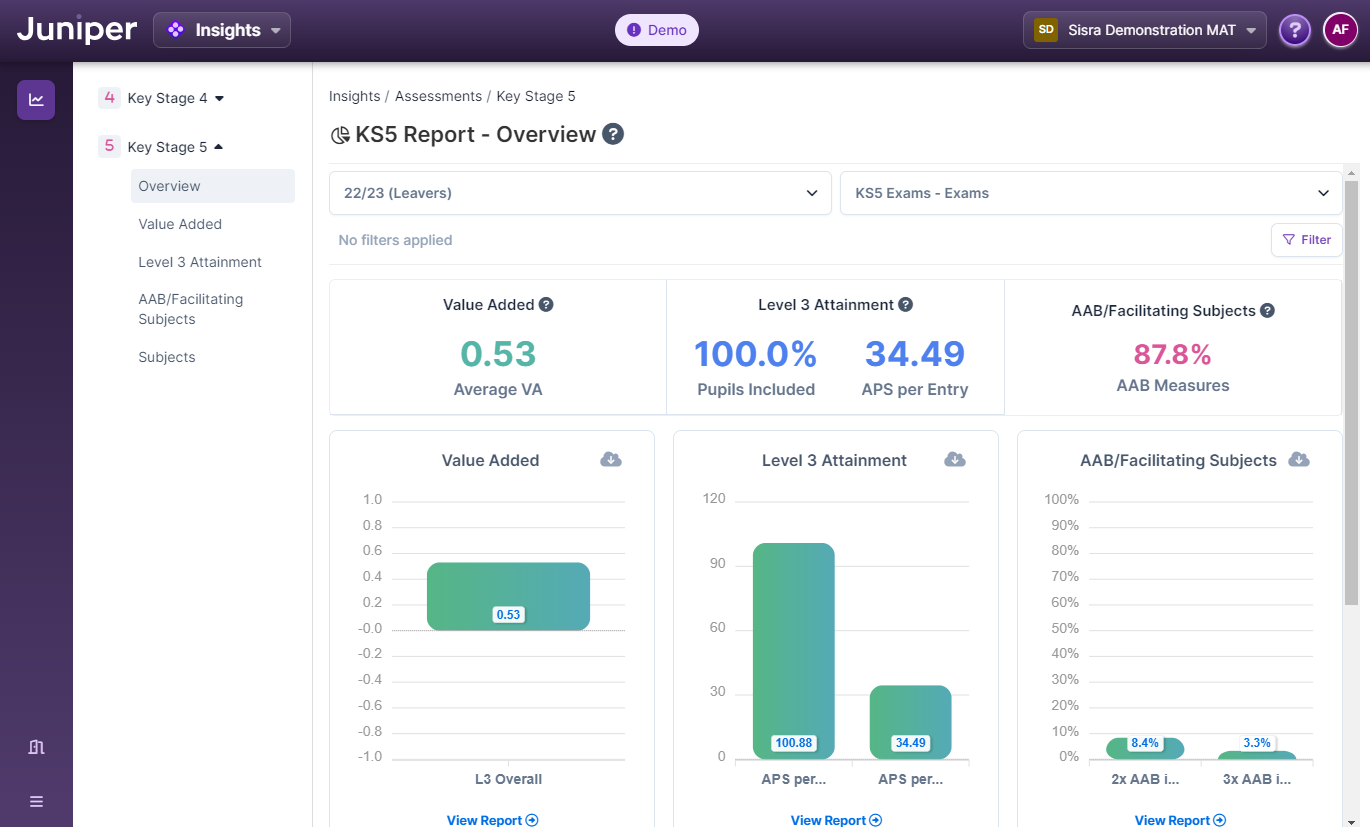The image size is (1370, 827).
Task: Select Value Added in the side menu
Action: point(180,224)
